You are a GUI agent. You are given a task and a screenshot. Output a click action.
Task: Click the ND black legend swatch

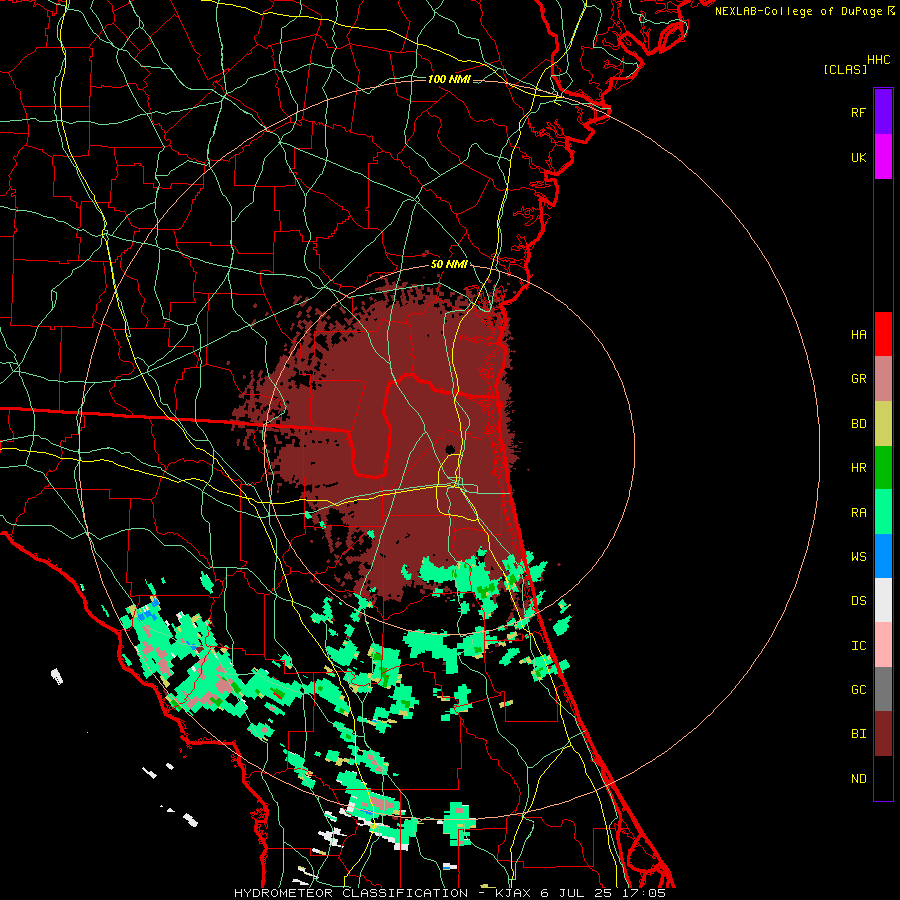tap(883, 778)
